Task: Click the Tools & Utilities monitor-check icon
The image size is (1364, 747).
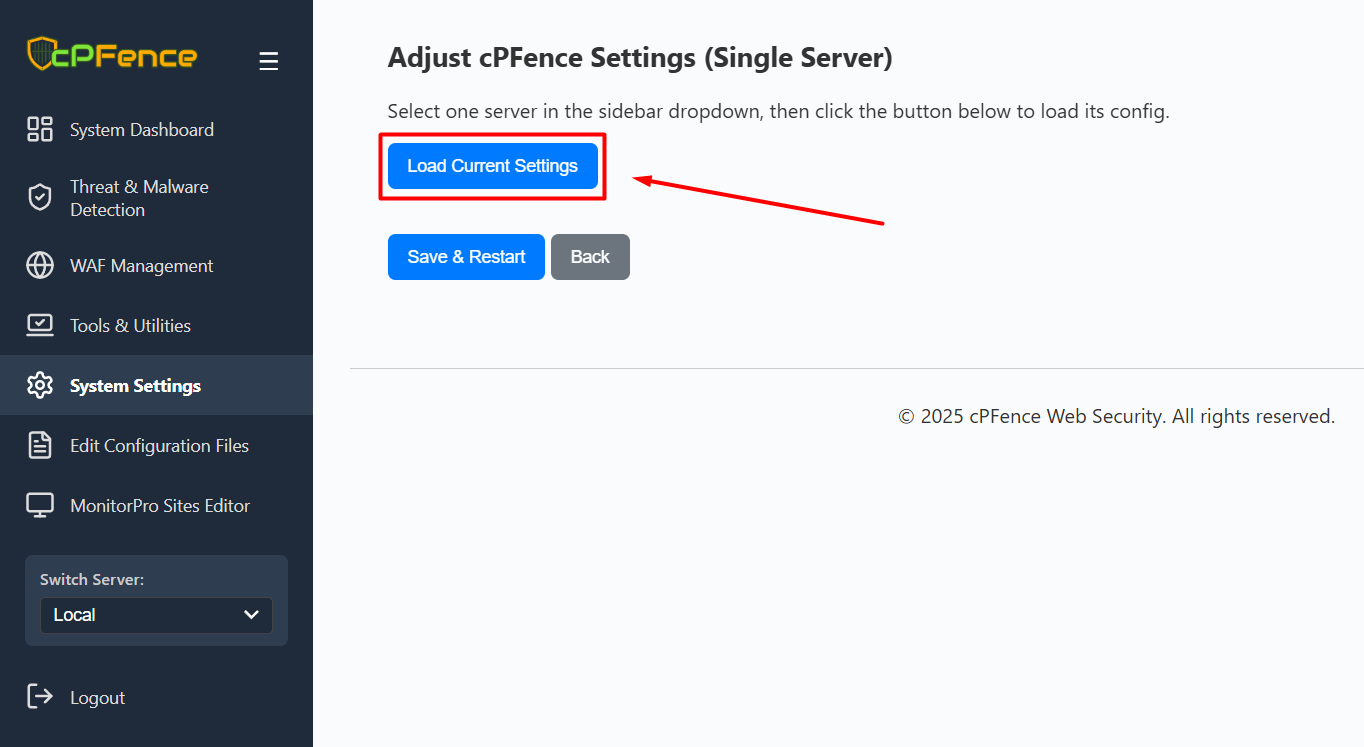Action: [40, 325]
